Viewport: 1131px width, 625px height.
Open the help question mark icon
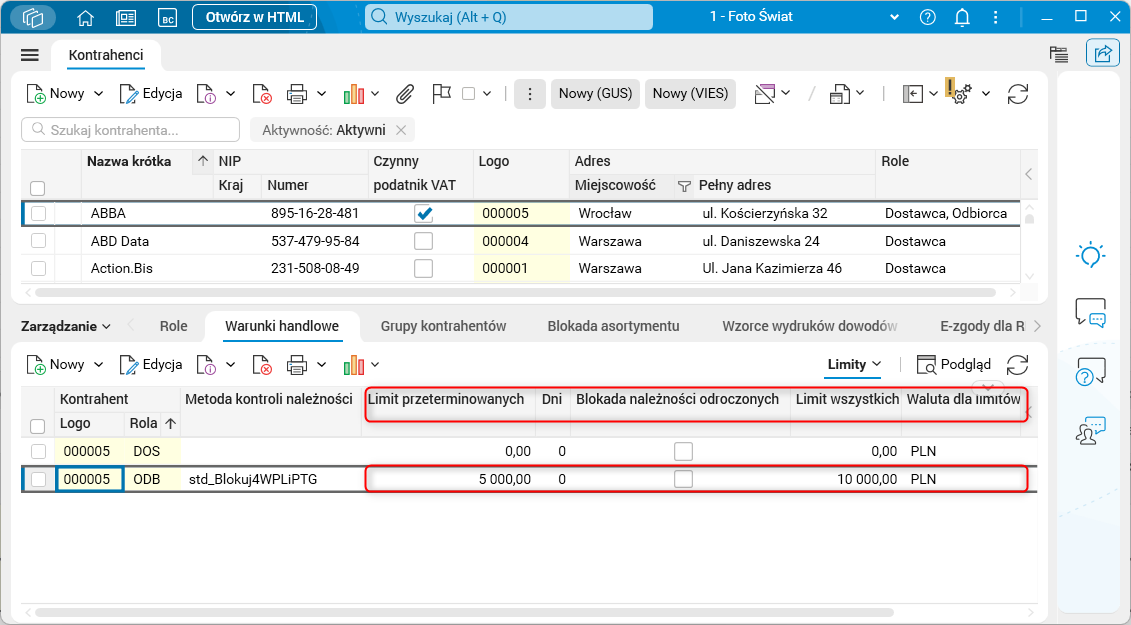928,17
